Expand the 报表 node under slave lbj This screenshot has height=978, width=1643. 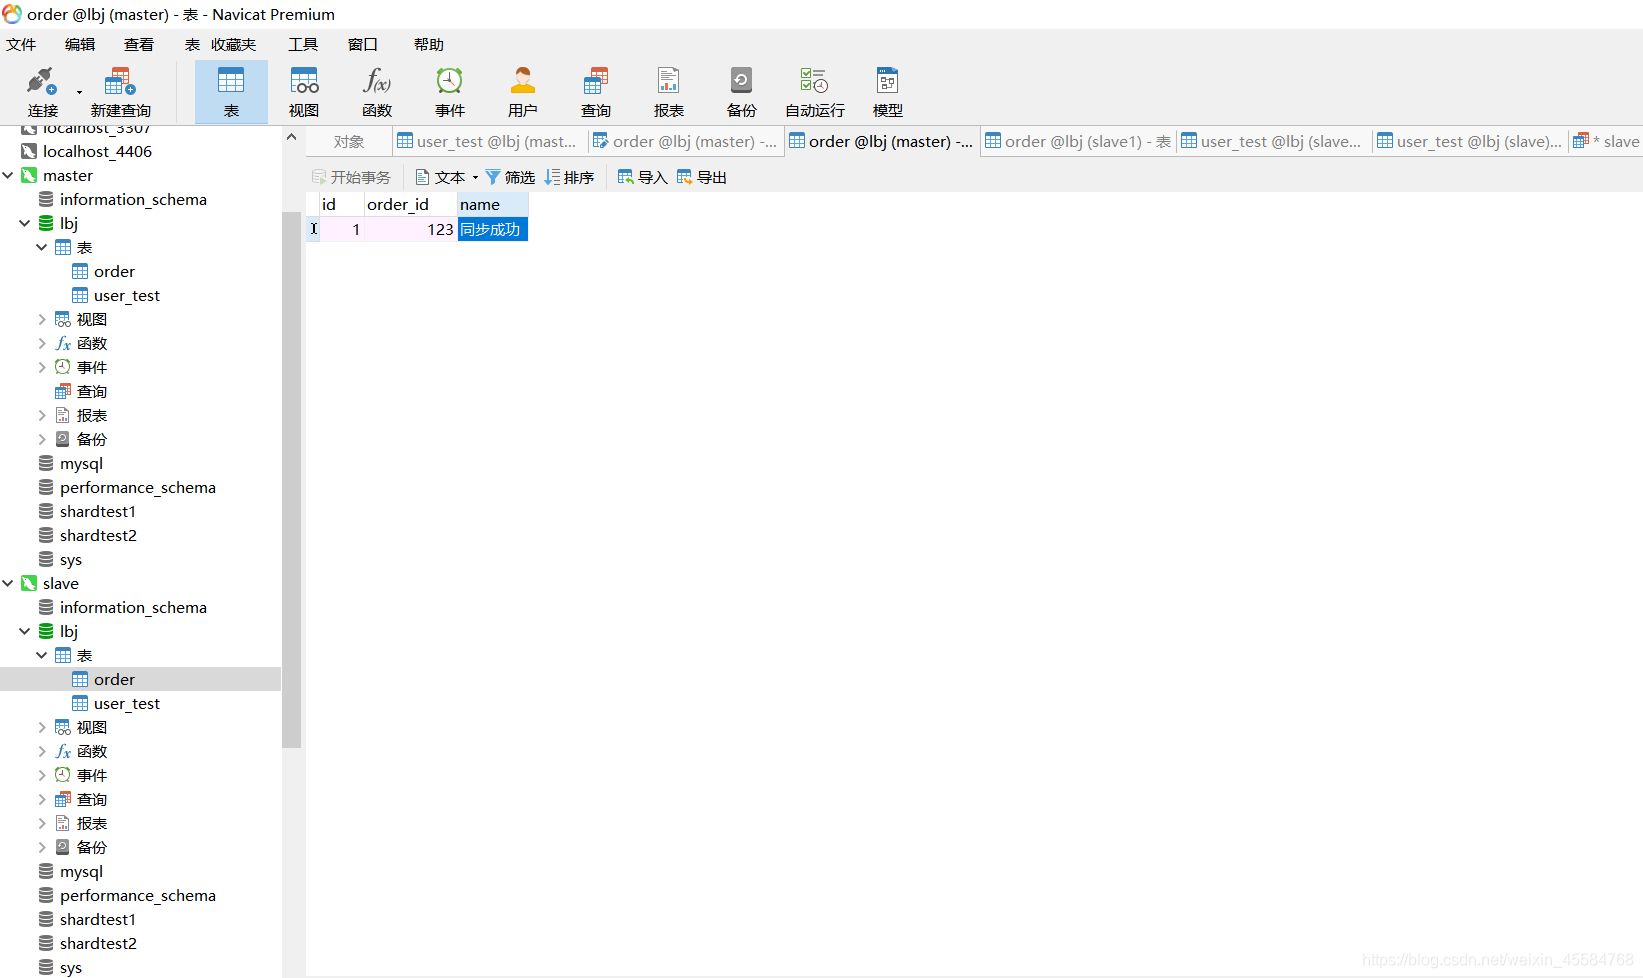pyautogui.click(x=42, y=823)
